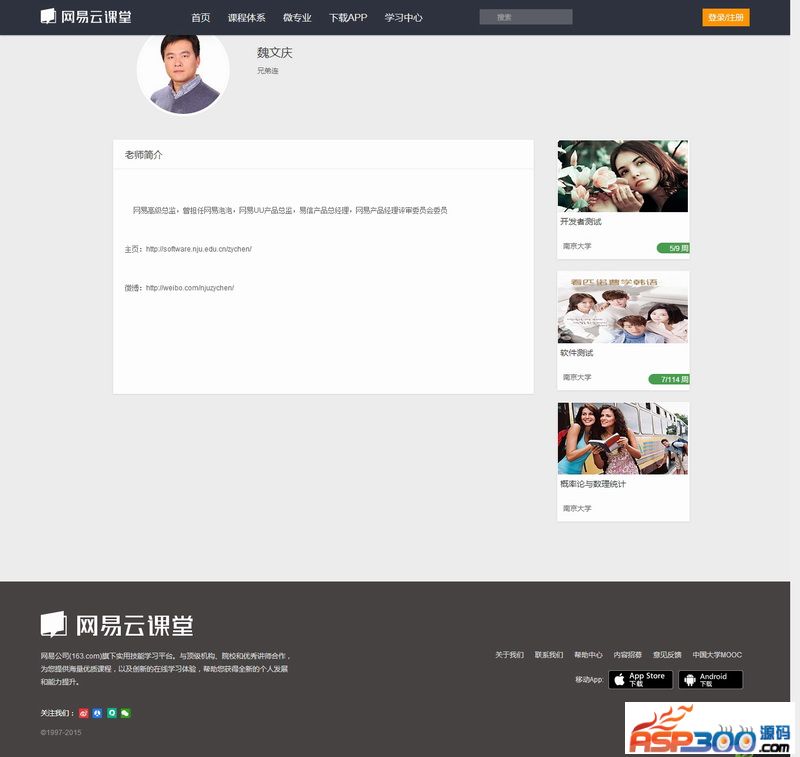
Task: Open the 联系我们 footer link
Action: point(549,654)
